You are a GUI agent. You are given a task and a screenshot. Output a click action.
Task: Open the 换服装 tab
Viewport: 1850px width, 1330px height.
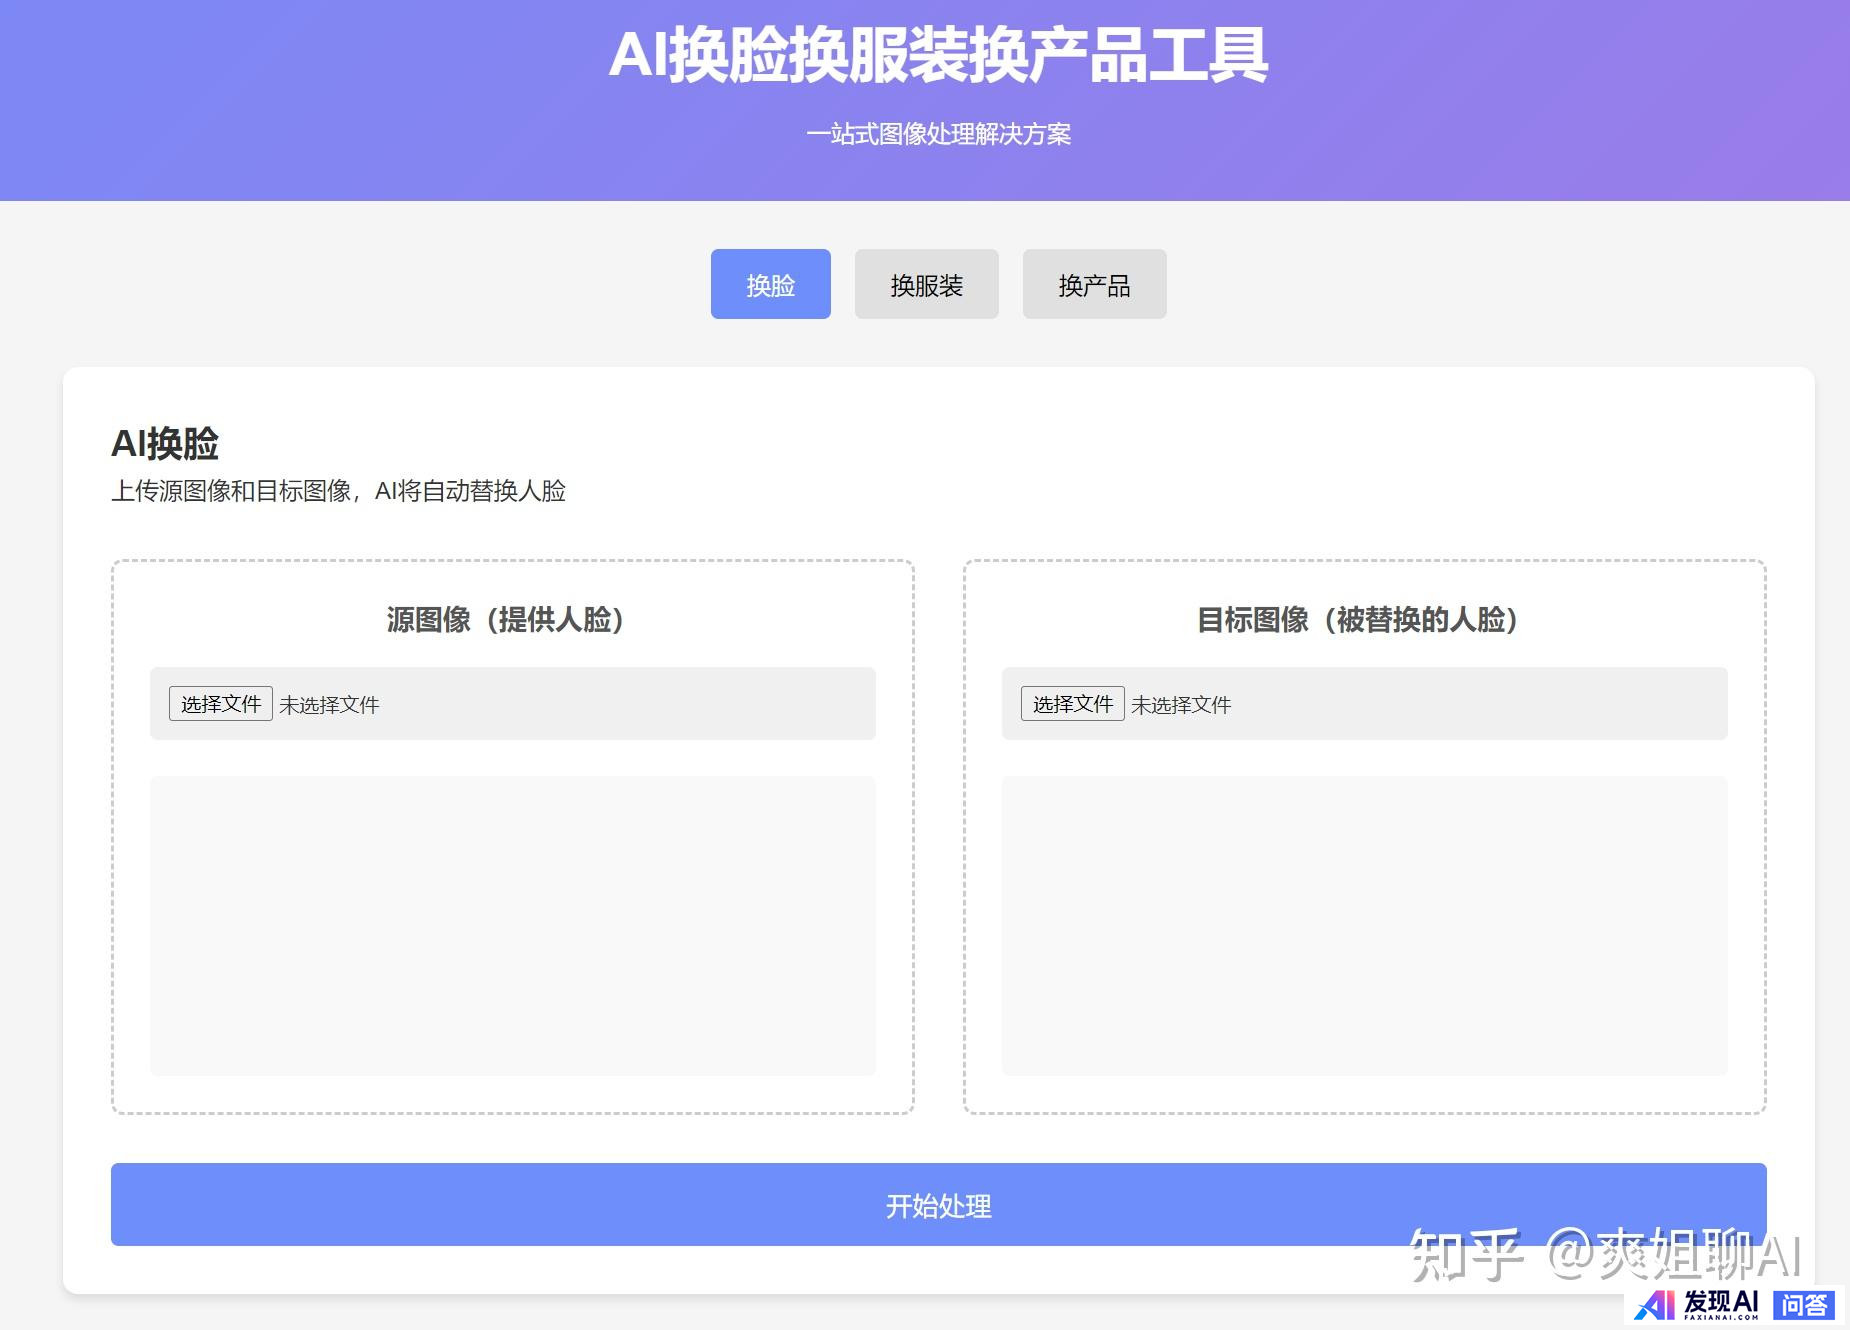click(x=926, y=285)
